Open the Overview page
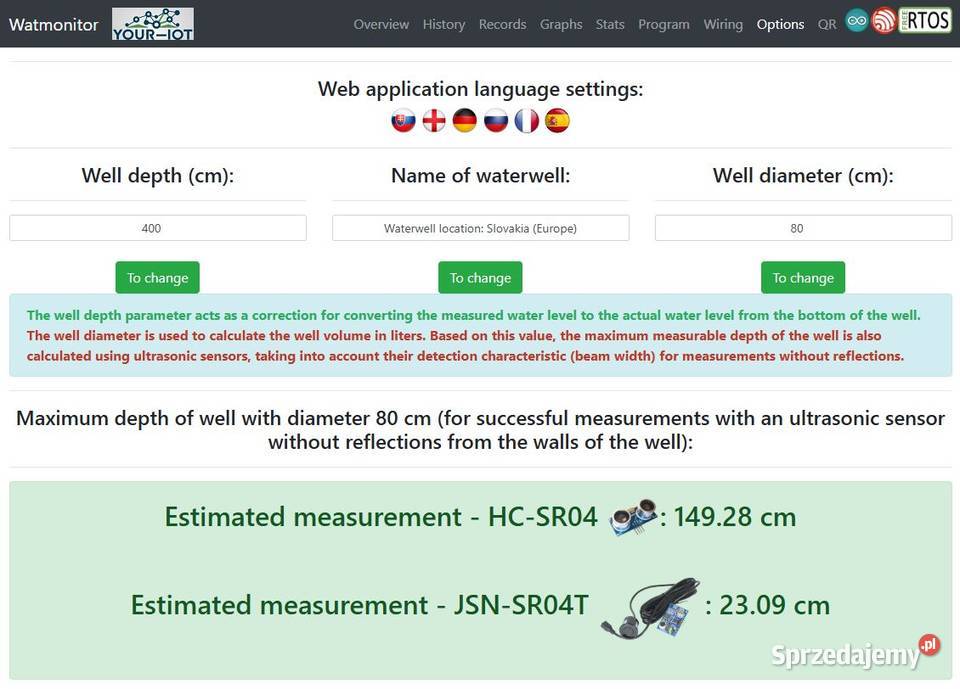The image size is (960, 689). point(381,24)
